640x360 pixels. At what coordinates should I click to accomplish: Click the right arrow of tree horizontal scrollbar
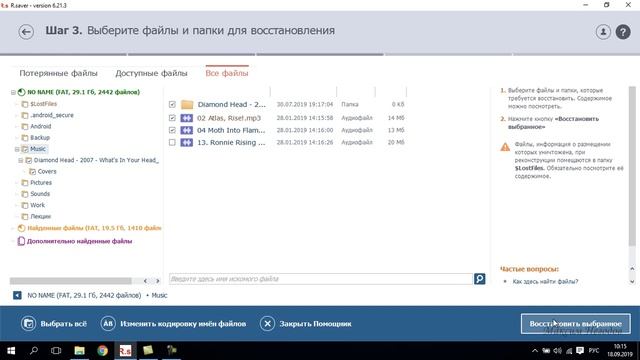pyautogui.click(x=158, y=281)
